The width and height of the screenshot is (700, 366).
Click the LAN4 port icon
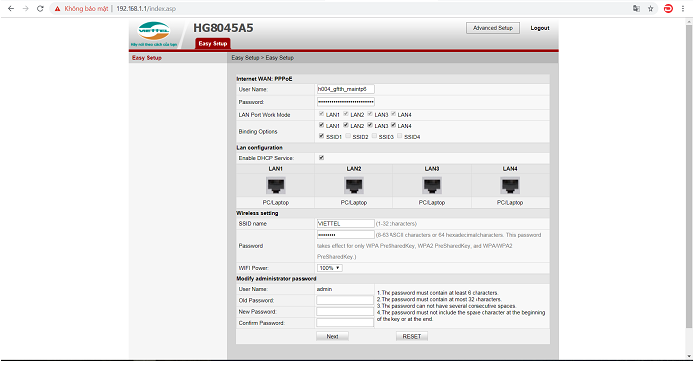click(510, 185)
